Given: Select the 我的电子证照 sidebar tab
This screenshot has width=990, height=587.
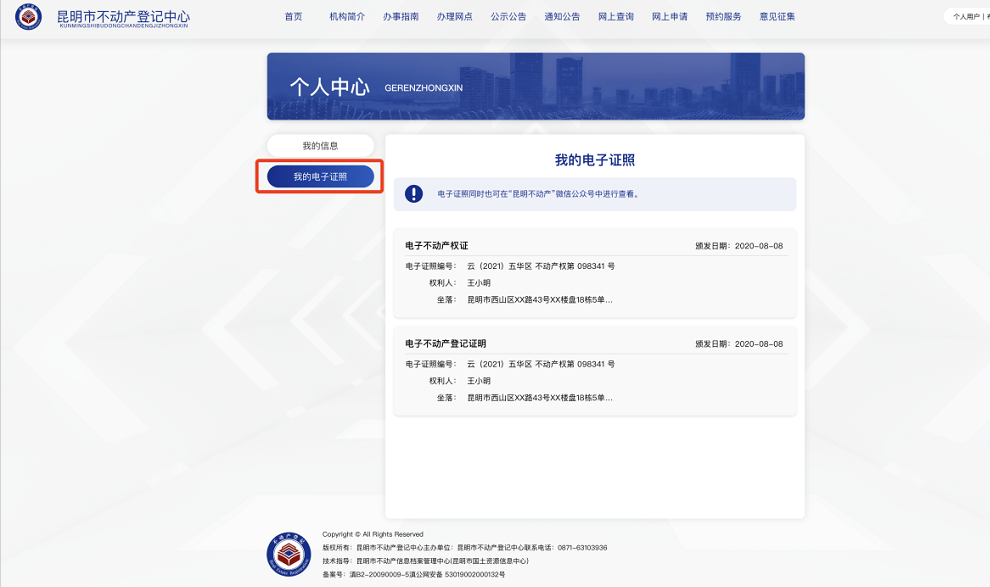Looking at the screenshot, I should click(x=320, y=177).
